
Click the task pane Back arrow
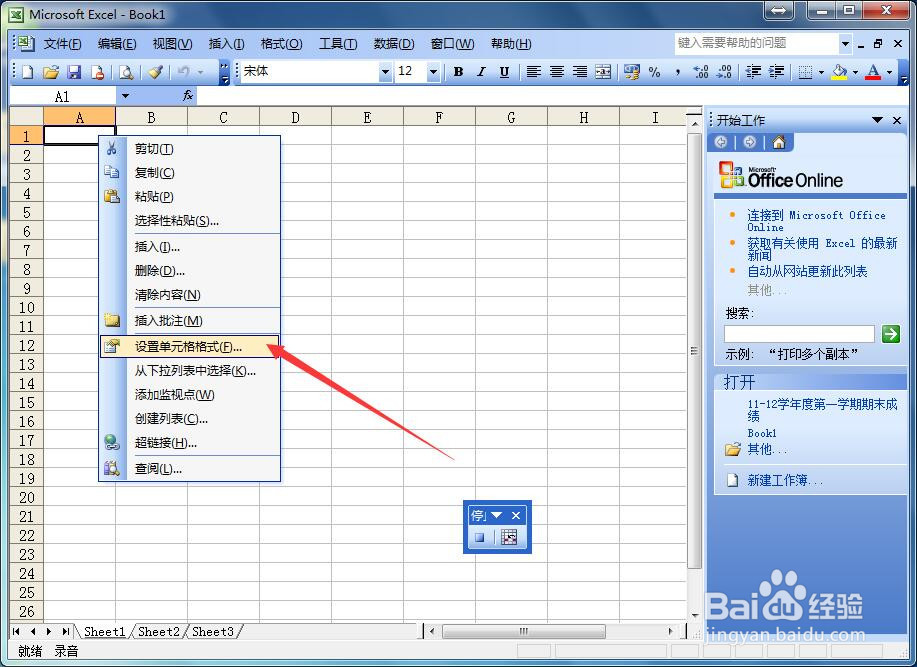(721, 142)
